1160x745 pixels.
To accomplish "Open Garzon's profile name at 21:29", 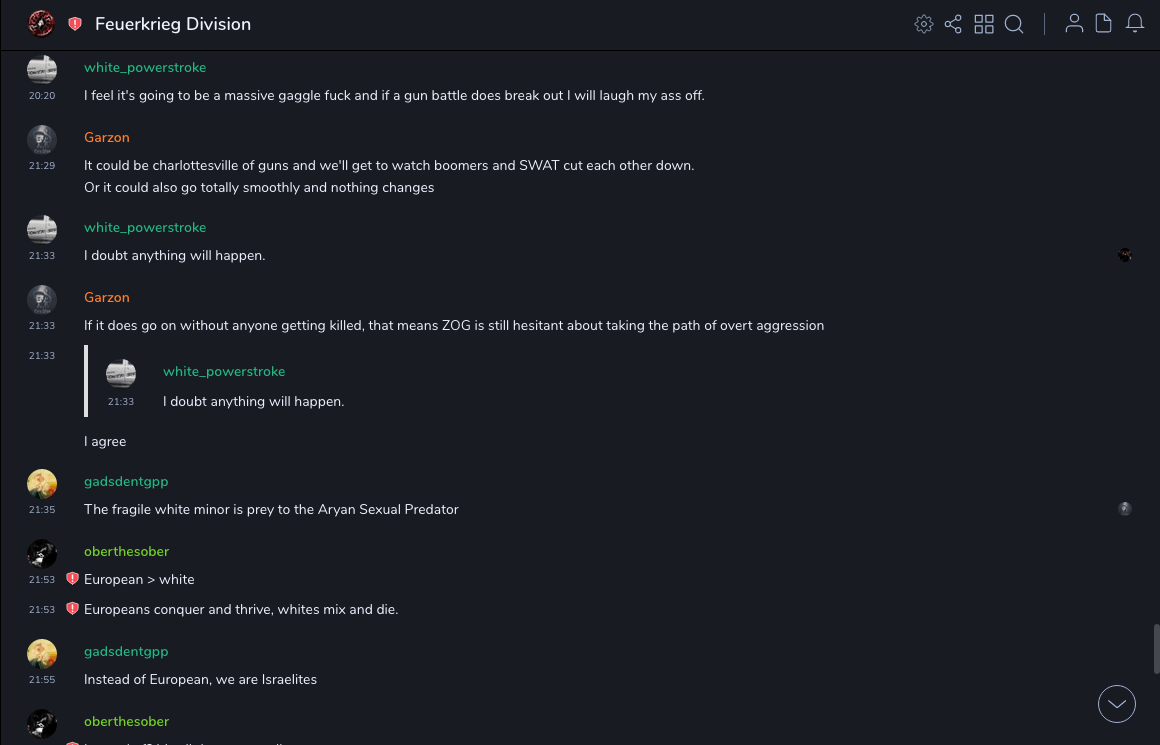I will (107, 137).
